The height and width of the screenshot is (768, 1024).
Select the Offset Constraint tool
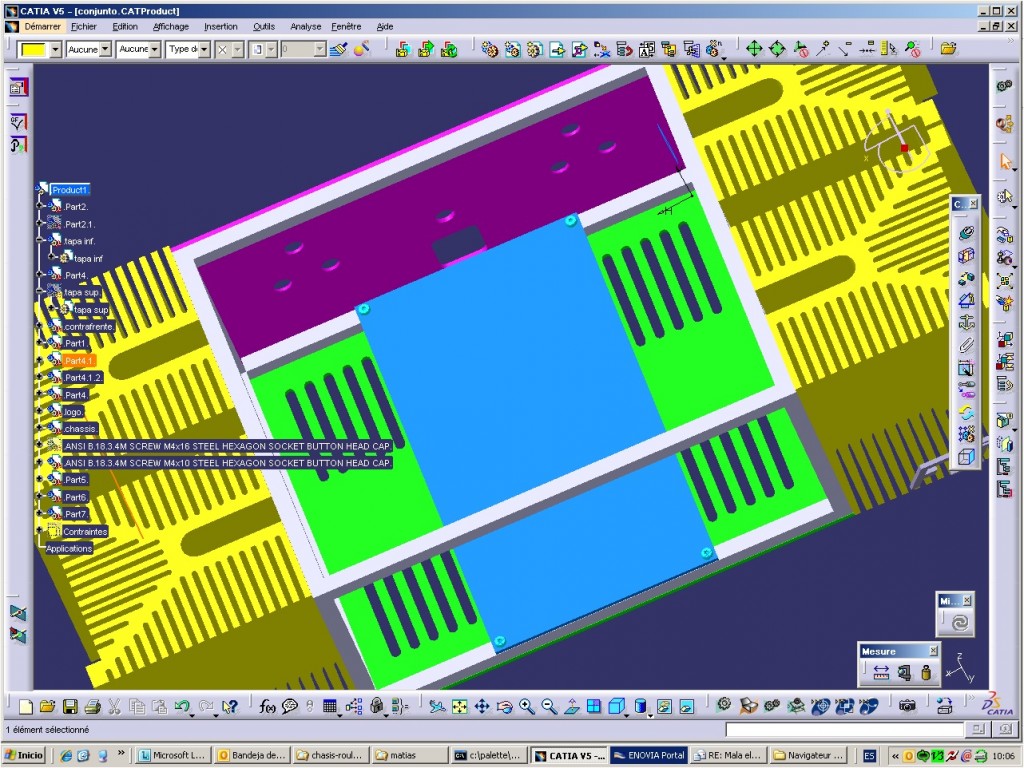pyautogui.click(x=967, y=278)
